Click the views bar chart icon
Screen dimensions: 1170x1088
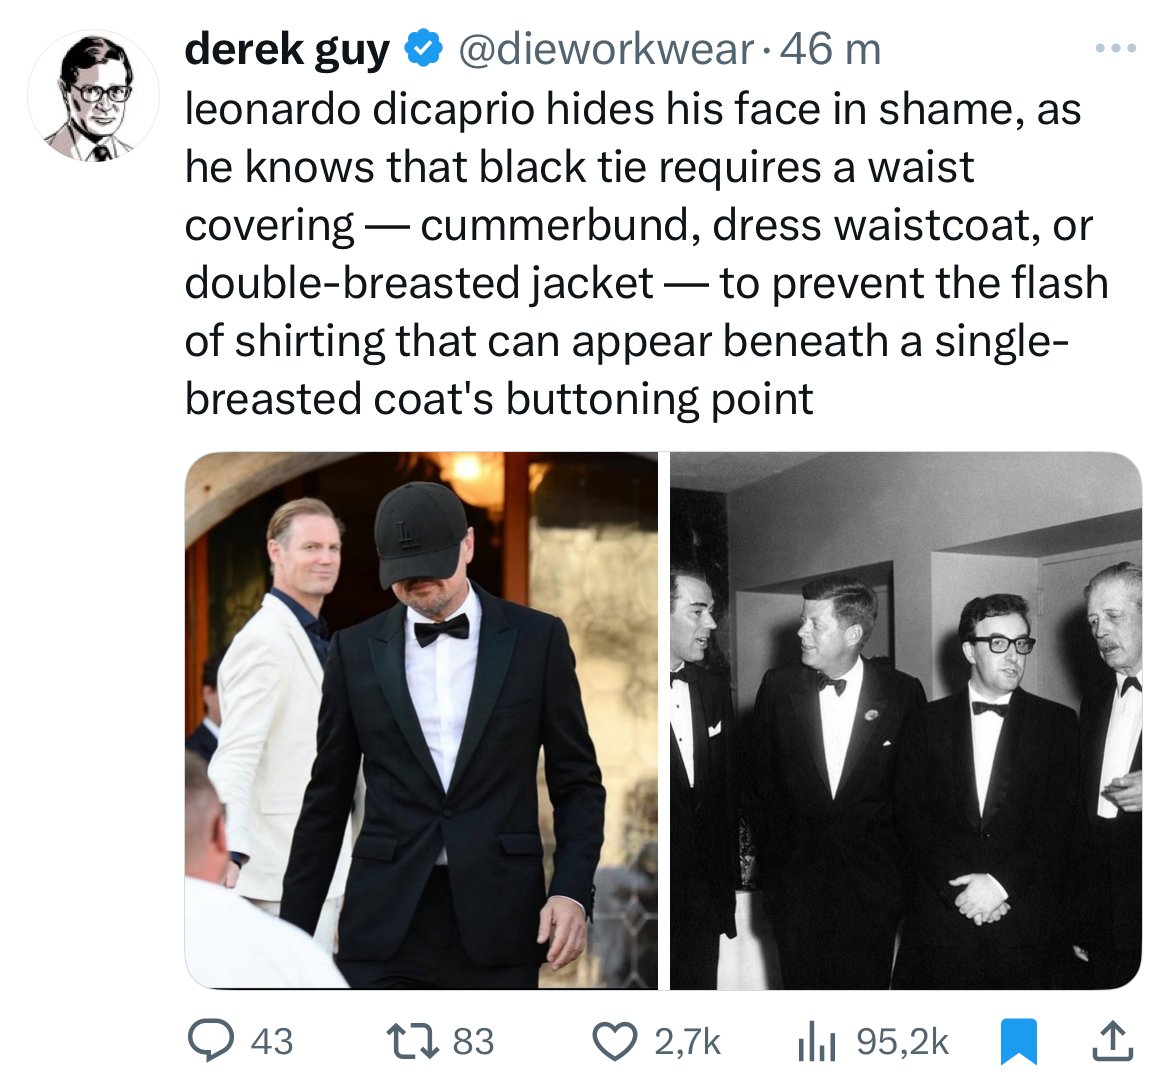(x=817, y=1042)
